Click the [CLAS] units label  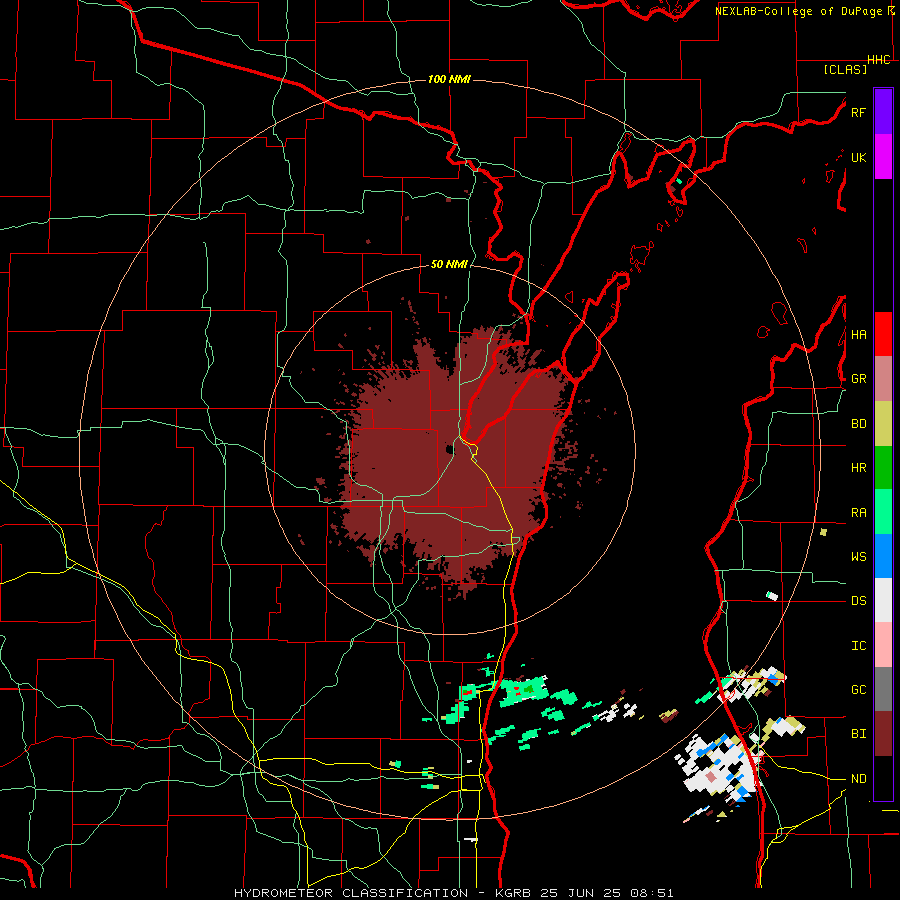click(845, 69)
